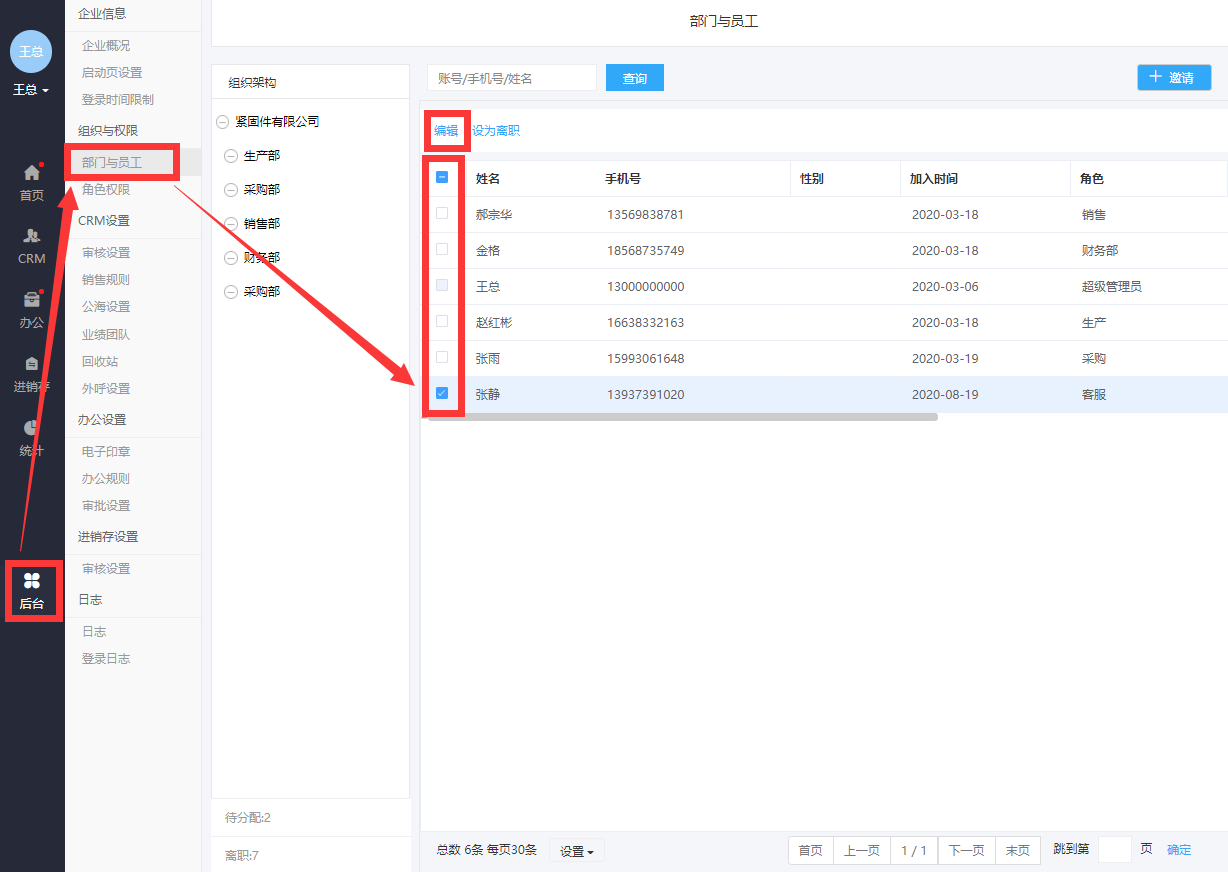
Task: Collapse the 财务部 node toggle
Action: [x=231, y=258]
